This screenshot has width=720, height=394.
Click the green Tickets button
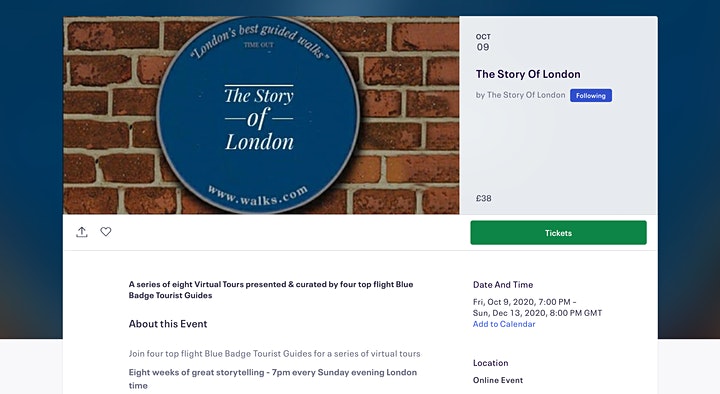(558, 233)
